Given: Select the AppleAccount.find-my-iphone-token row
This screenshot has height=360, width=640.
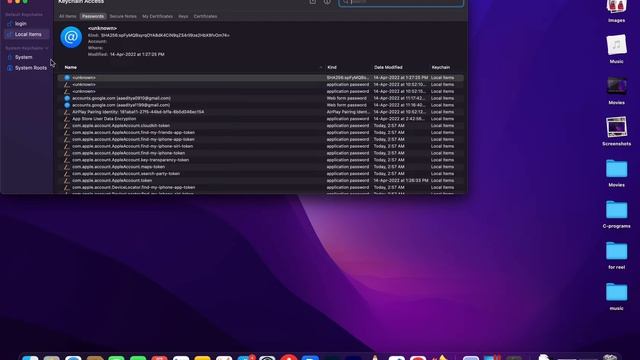Looking at the screenshot, I should (260, 153).
